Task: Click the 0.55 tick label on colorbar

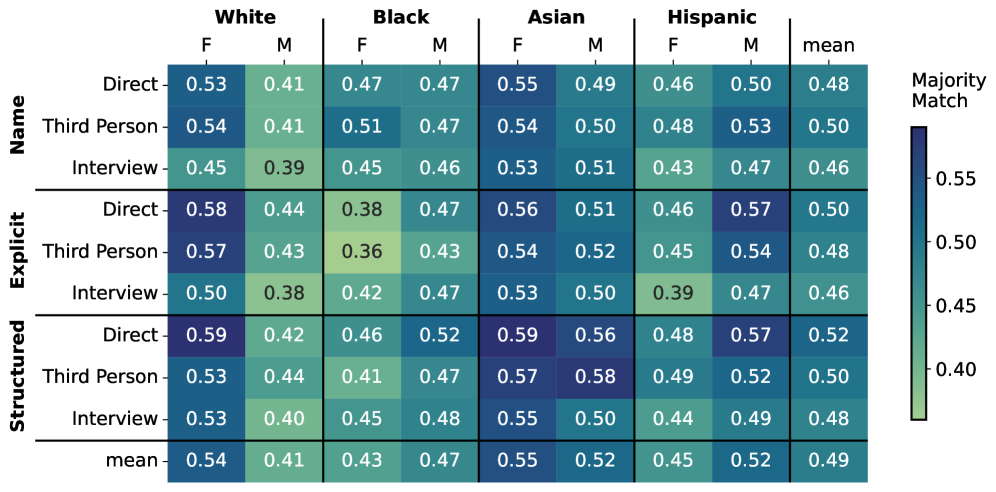Action: click(957, 179)
